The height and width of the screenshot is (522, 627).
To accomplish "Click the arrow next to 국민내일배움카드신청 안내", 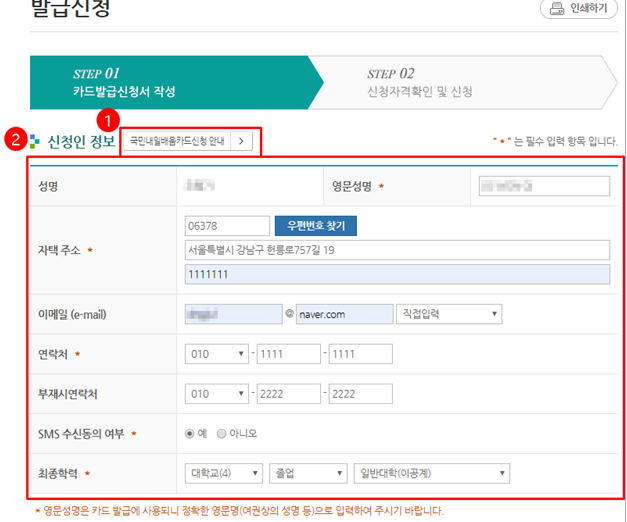I will tap(242, 141).
